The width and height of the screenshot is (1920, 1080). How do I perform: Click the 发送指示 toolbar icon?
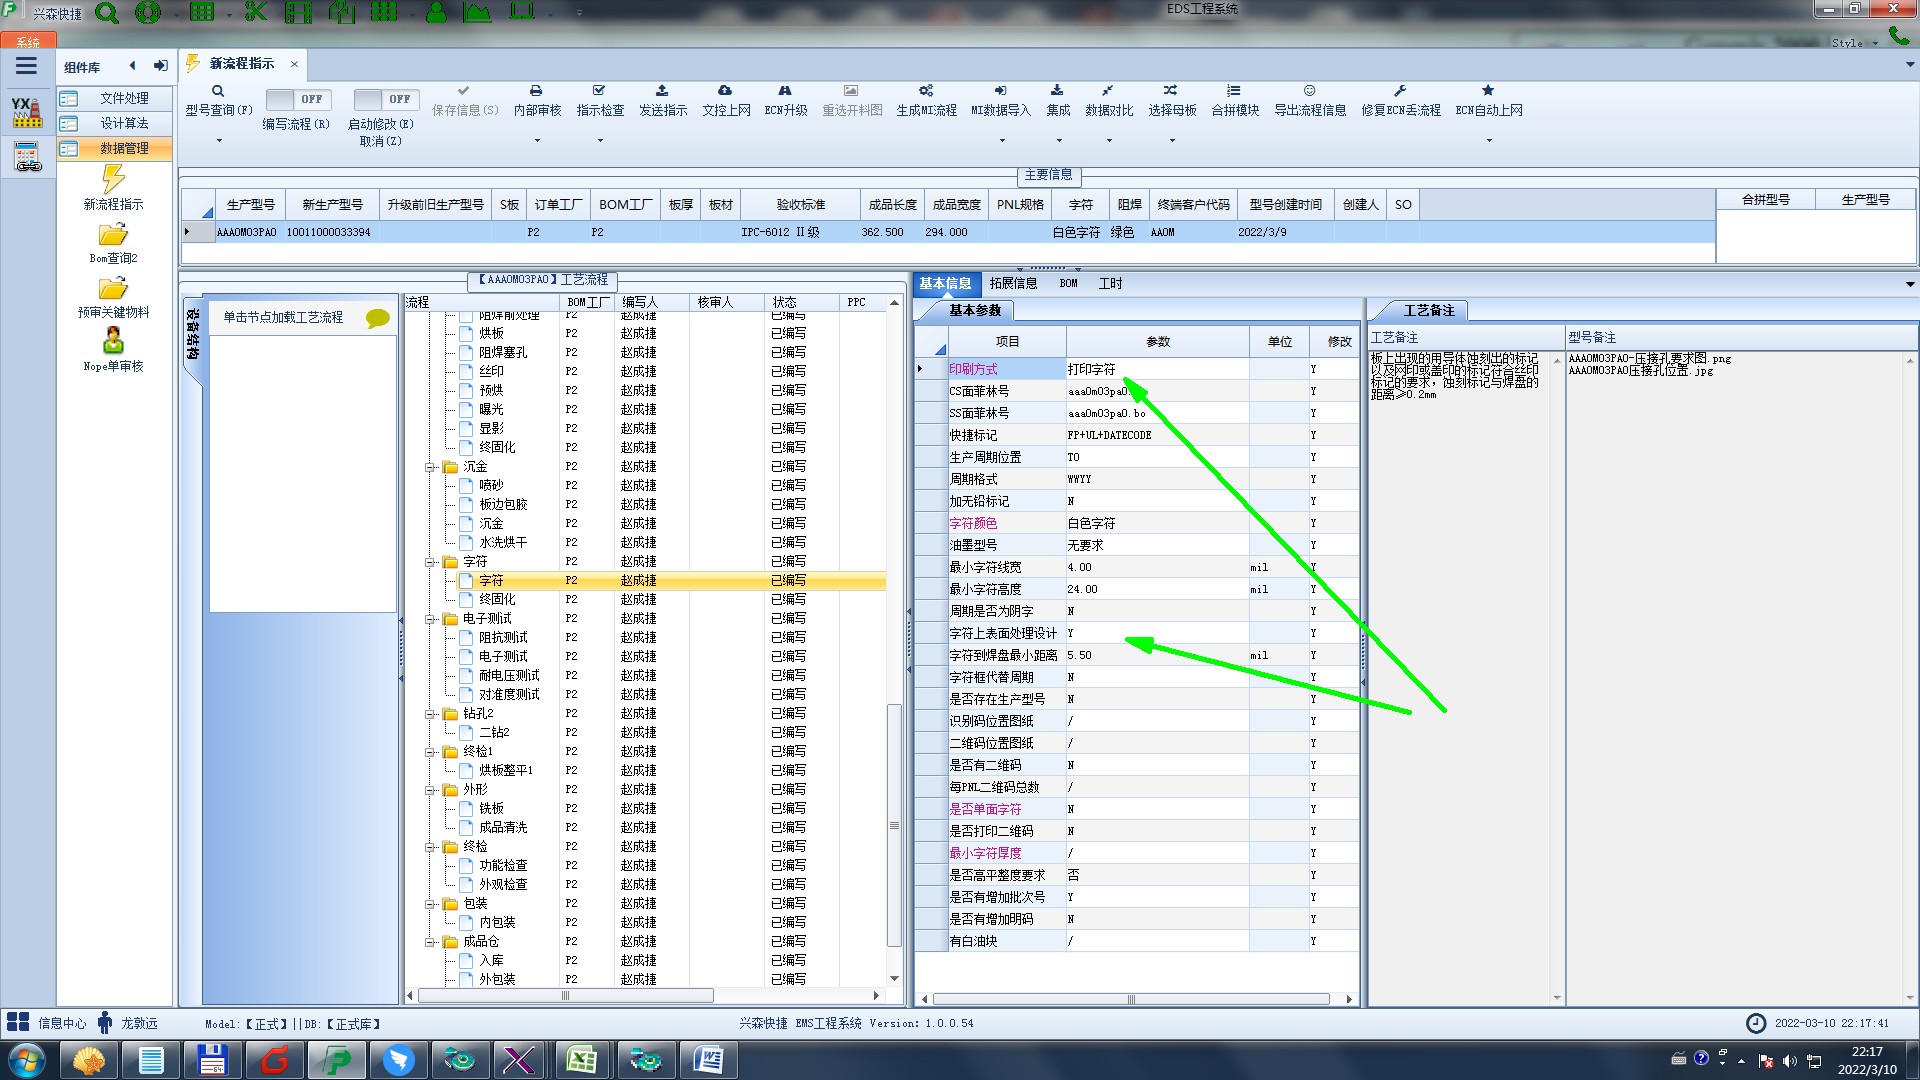pos(662,91)
